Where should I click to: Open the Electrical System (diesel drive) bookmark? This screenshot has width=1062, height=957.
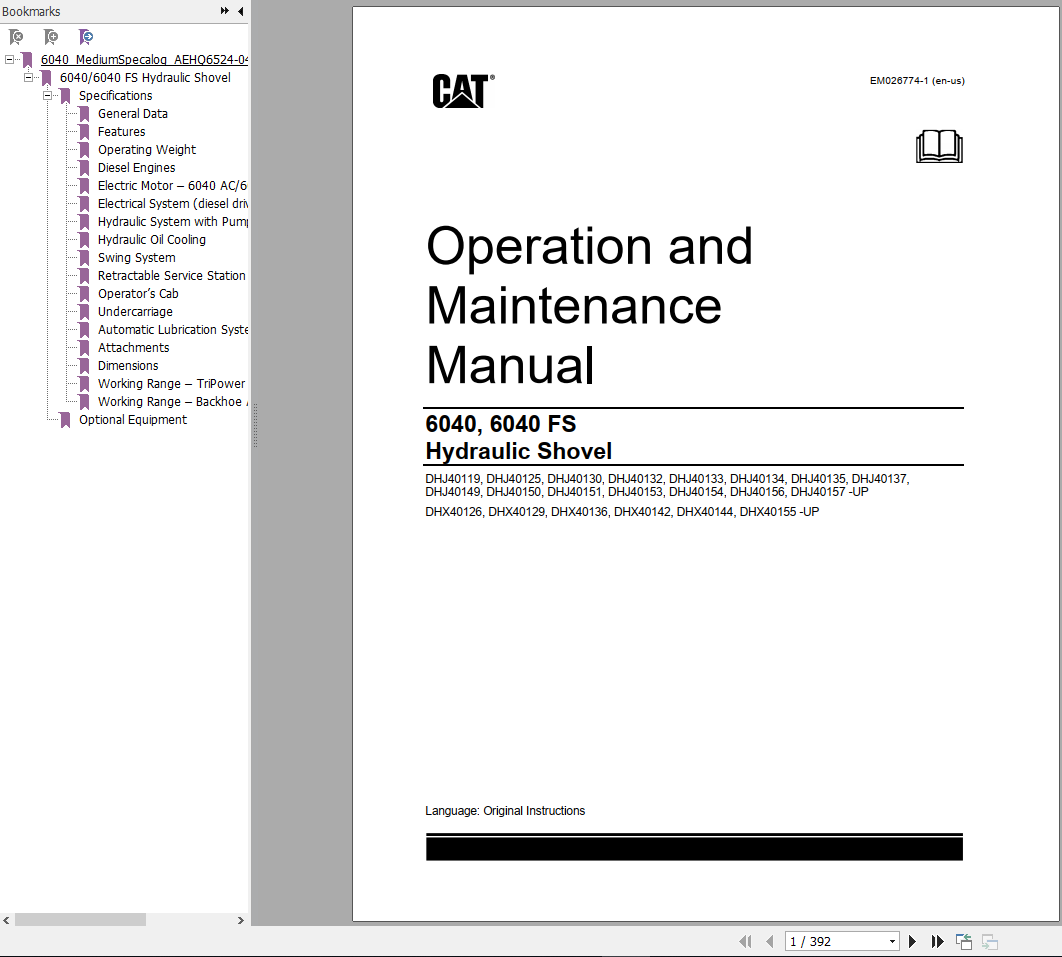pyautogui.click(x=173, y=203)
